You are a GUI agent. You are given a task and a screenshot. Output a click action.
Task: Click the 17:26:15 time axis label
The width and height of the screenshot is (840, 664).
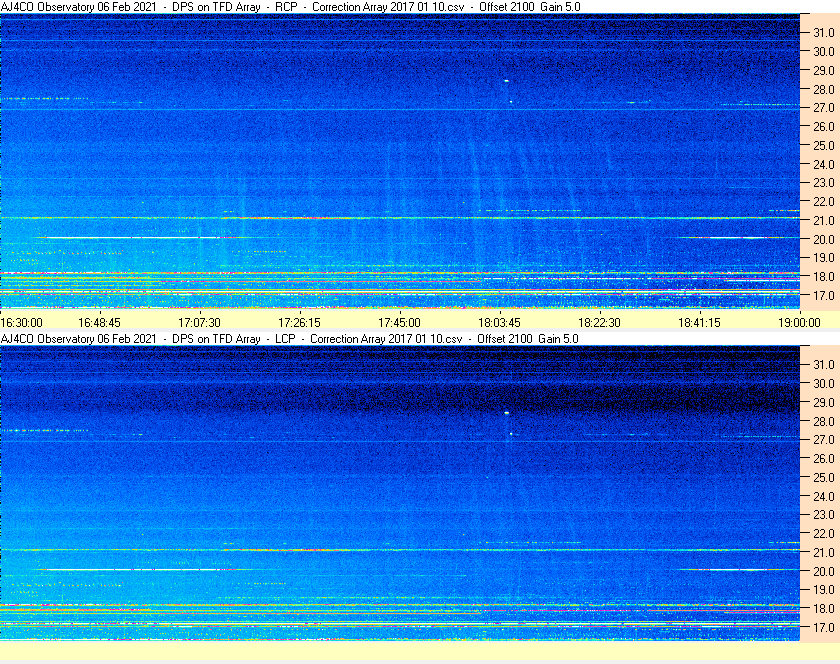pos(299,323)
